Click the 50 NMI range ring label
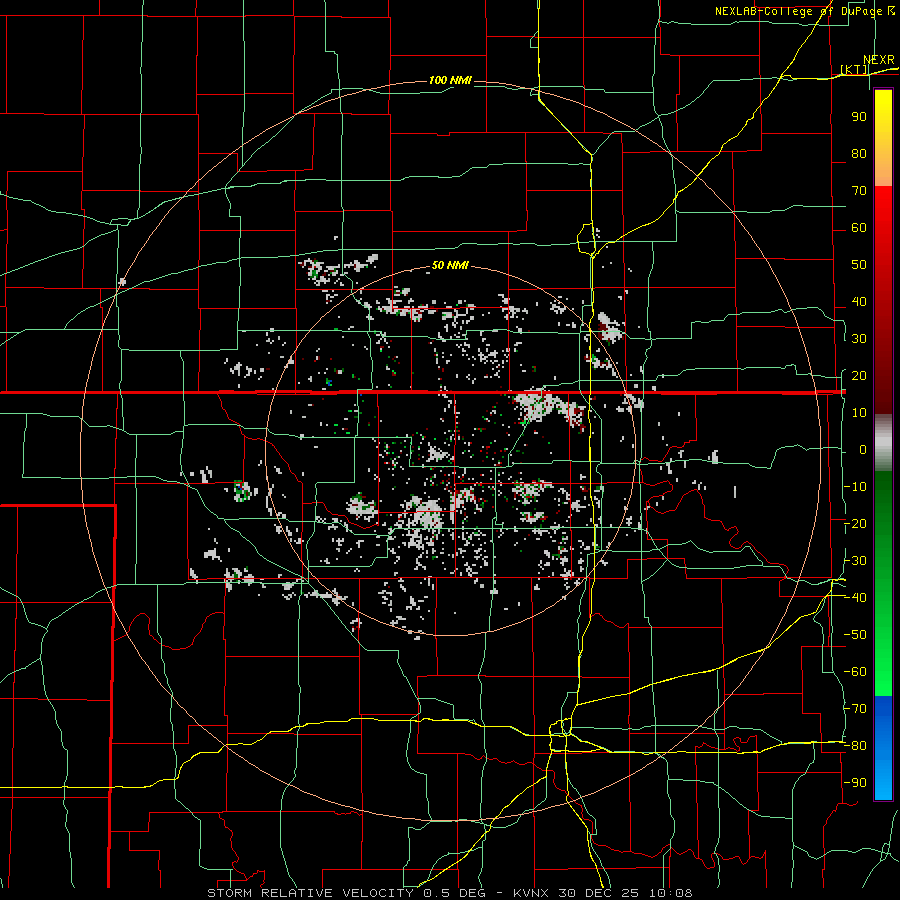Image resolution: width=900 pixels, height=900 pixels. pyautogui.click(x=450, y=265)
